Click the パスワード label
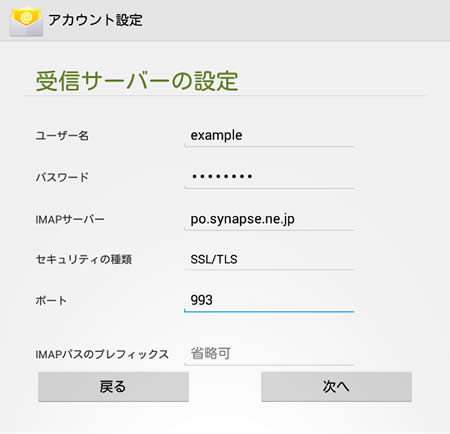 62,177
